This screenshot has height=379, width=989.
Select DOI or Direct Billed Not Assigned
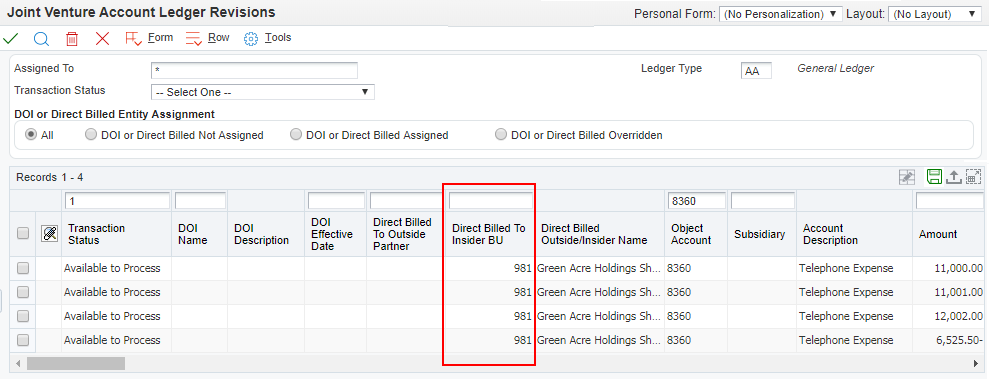click(x=91, y=135)
